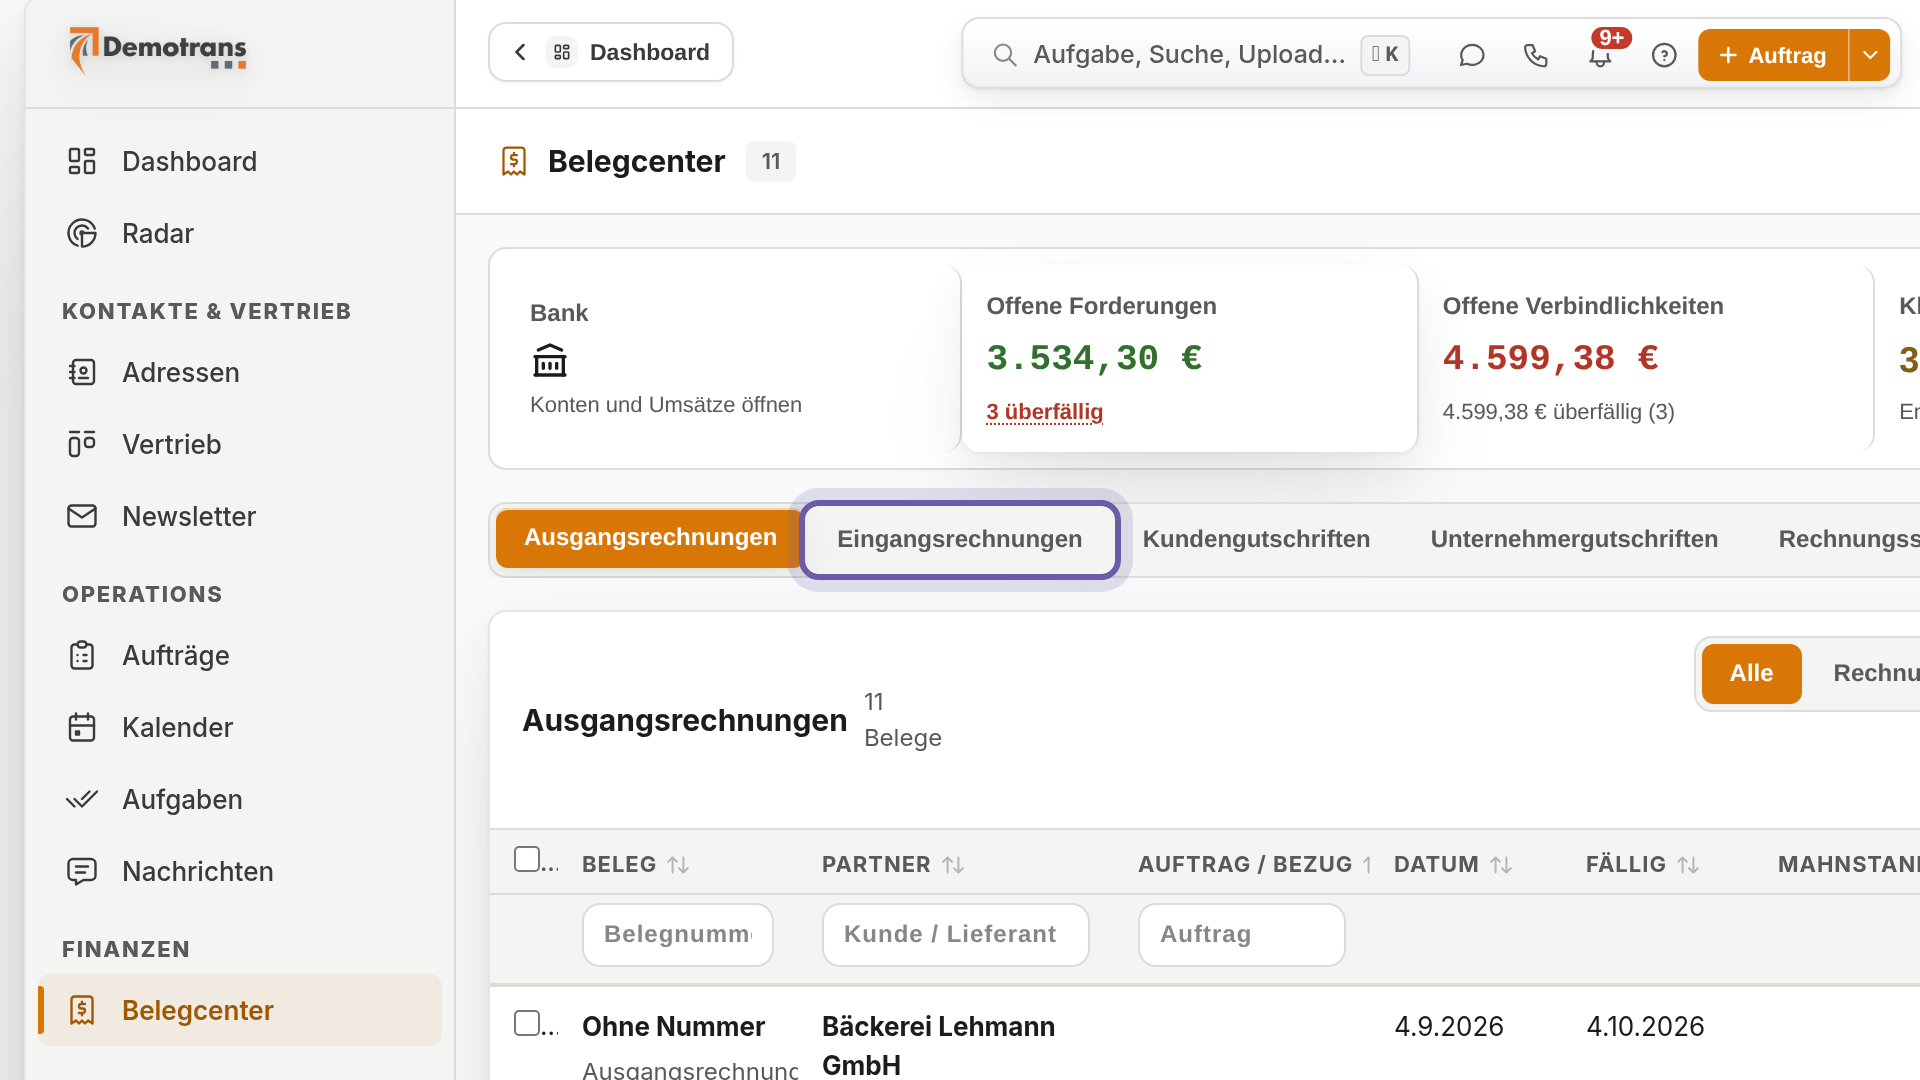The height and width of the screenshot is (1080, 1920).
Task: Click the back arrow beside Dashboard
Action: point(520,52)
